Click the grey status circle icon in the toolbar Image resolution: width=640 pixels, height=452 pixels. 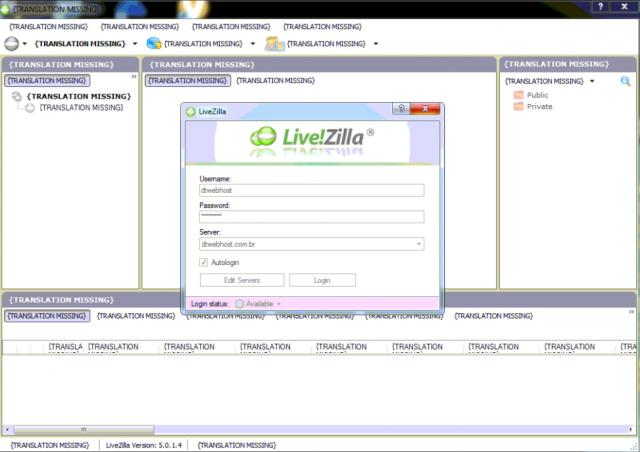tap(11, 44)
